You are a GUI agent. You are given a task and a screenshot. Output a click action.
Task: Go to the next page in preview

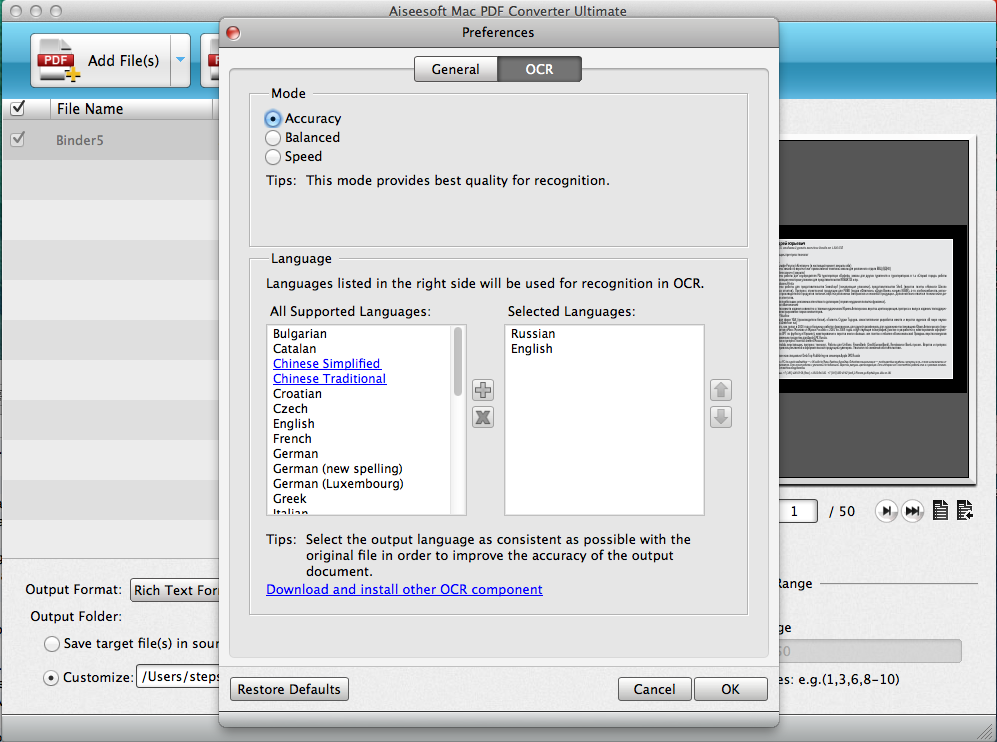coord(886,511)
